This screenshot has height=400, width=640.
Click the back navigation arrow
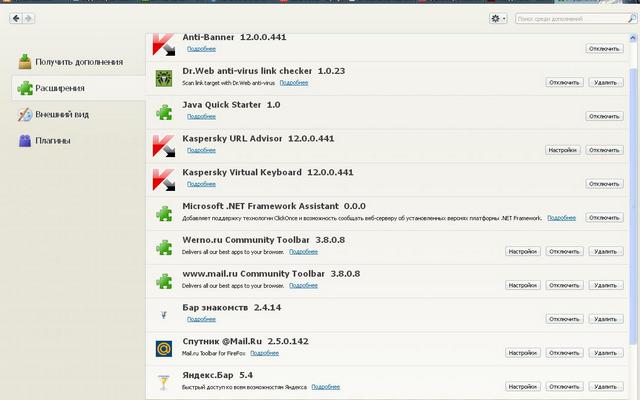pos(17,18)
